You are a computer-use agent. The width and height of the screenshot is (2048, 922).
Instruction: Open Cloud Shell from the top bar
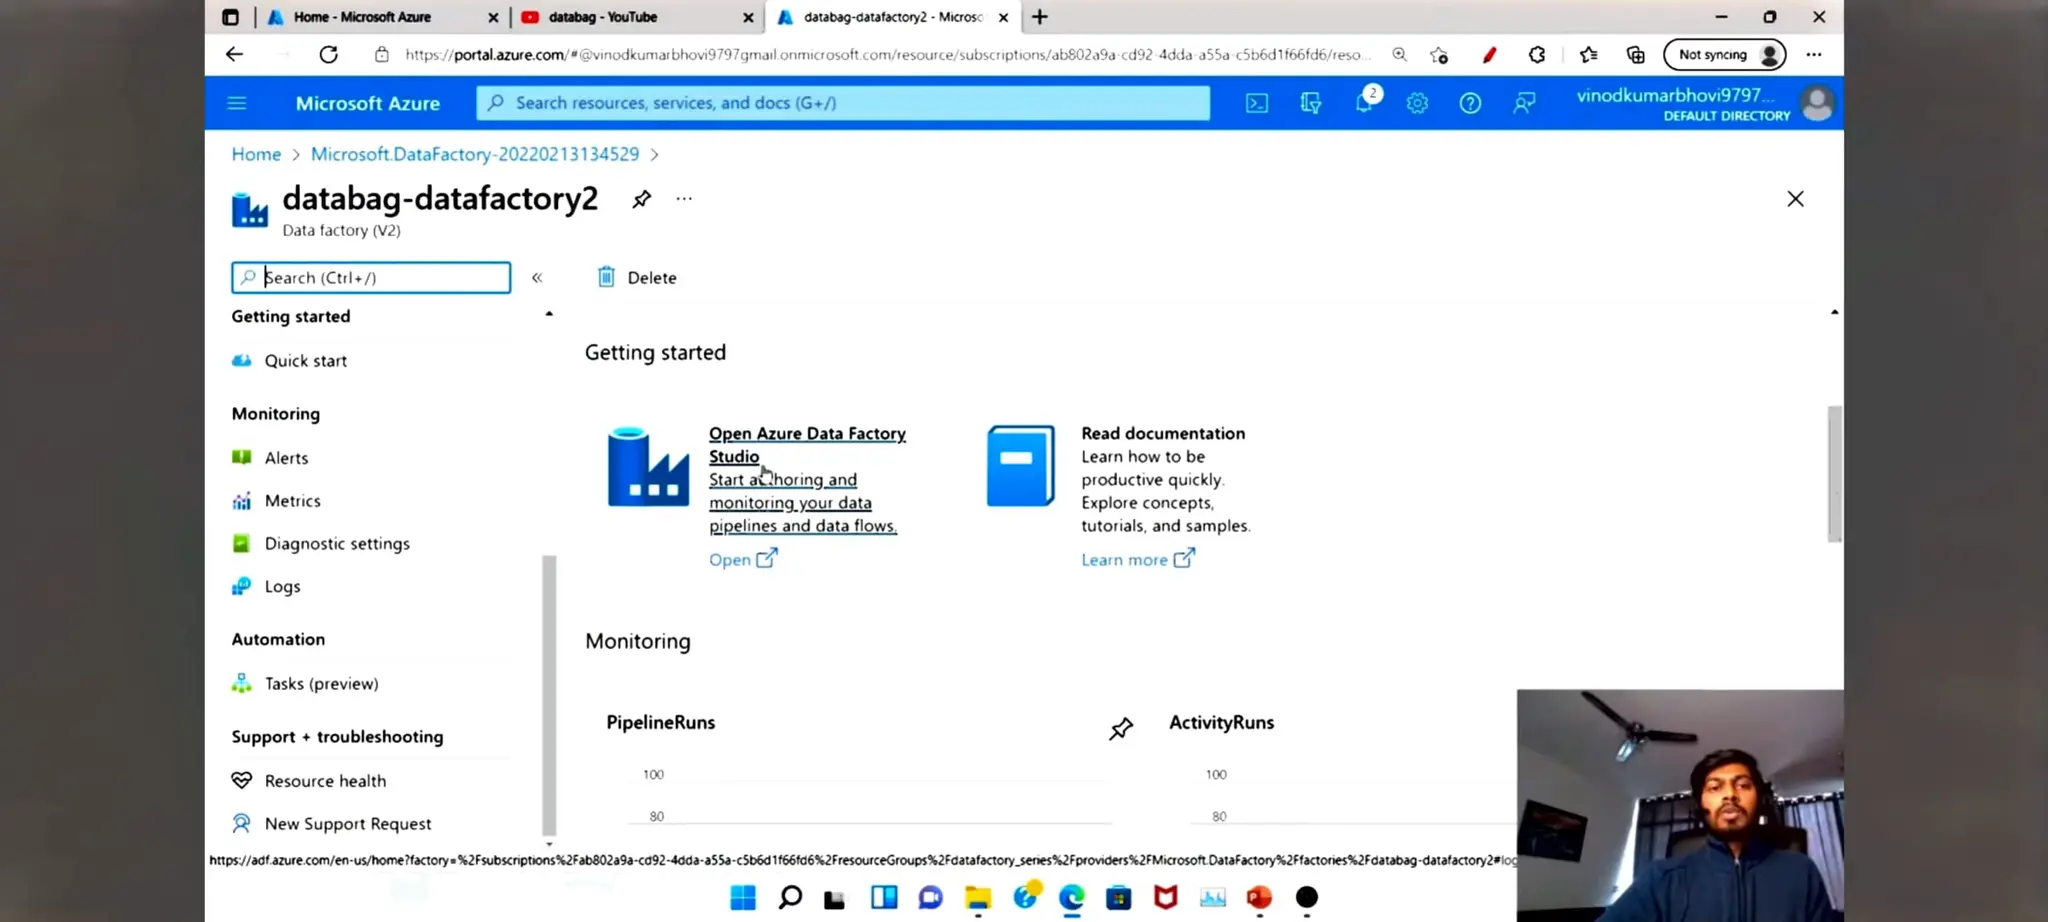[1257, 103]
